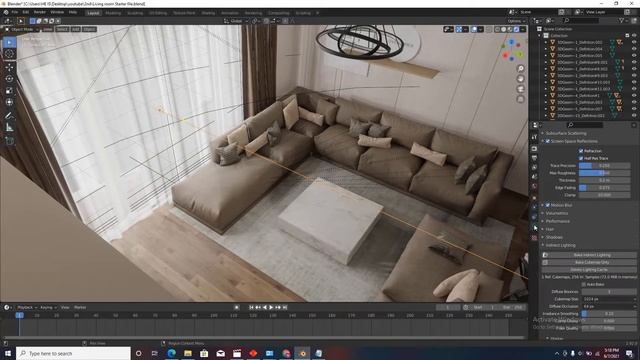Switch to the Layout workspace tab
Screen dimensions: 640x360
tap(93, 13)
